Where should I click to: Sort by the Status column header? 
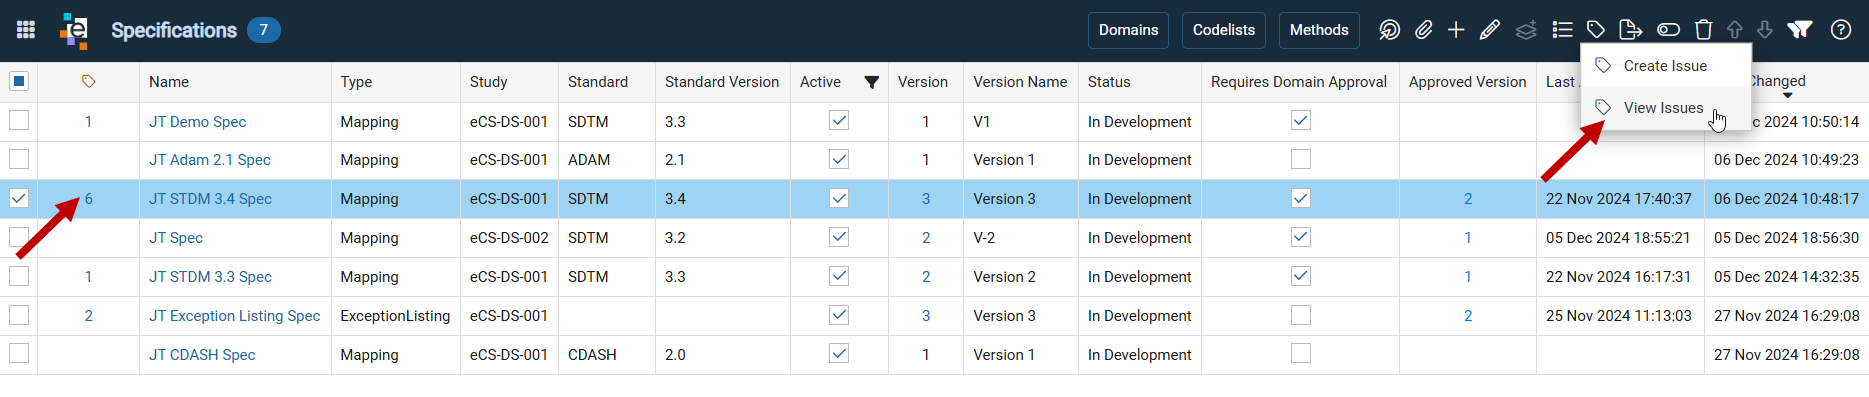(x=1109, y=82)
